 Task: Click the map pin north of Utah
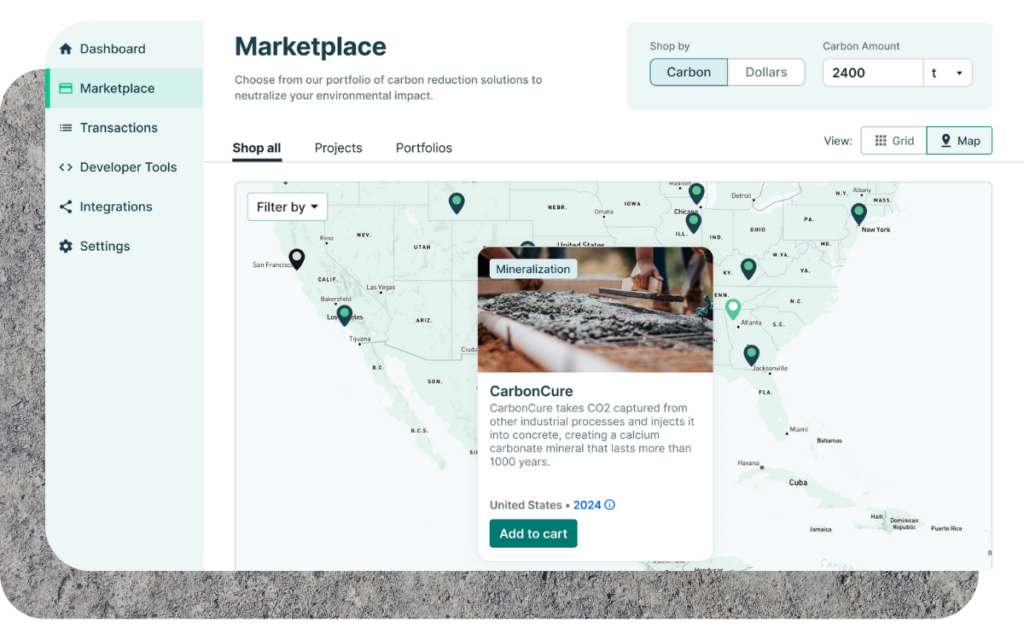point(456,202)
